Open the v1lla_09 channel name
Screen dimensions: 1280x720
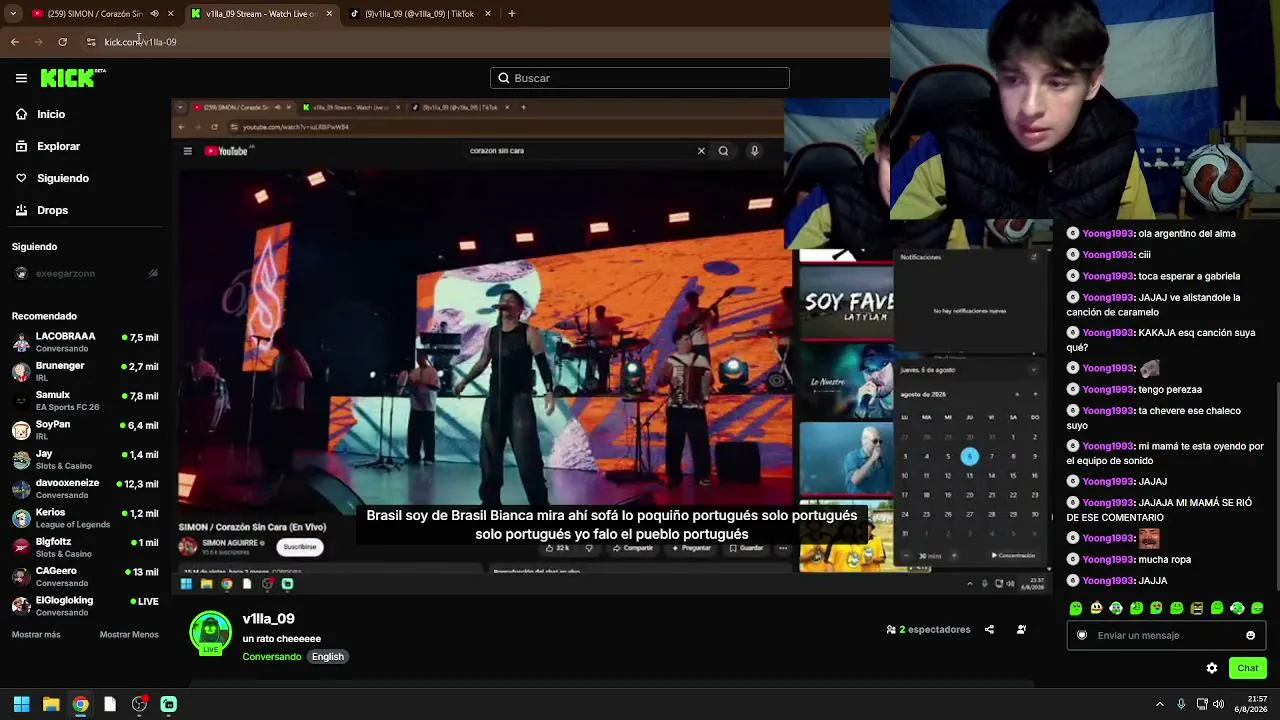click(x=269, y=619)
